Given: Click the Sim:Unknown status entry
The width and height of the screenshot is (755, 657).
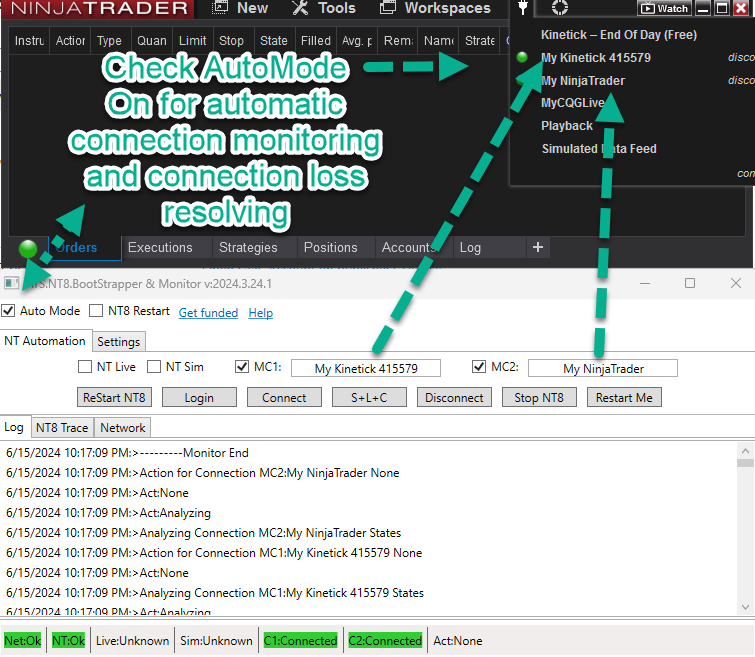Looking at the screenshot, I should point(216,641).
